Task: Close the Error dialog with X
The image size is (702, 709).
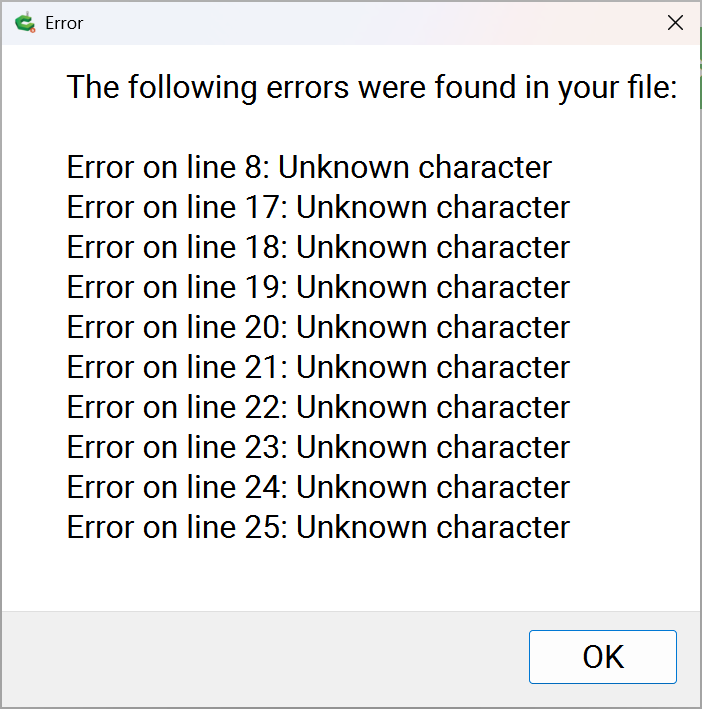Action: pos(676,22)
